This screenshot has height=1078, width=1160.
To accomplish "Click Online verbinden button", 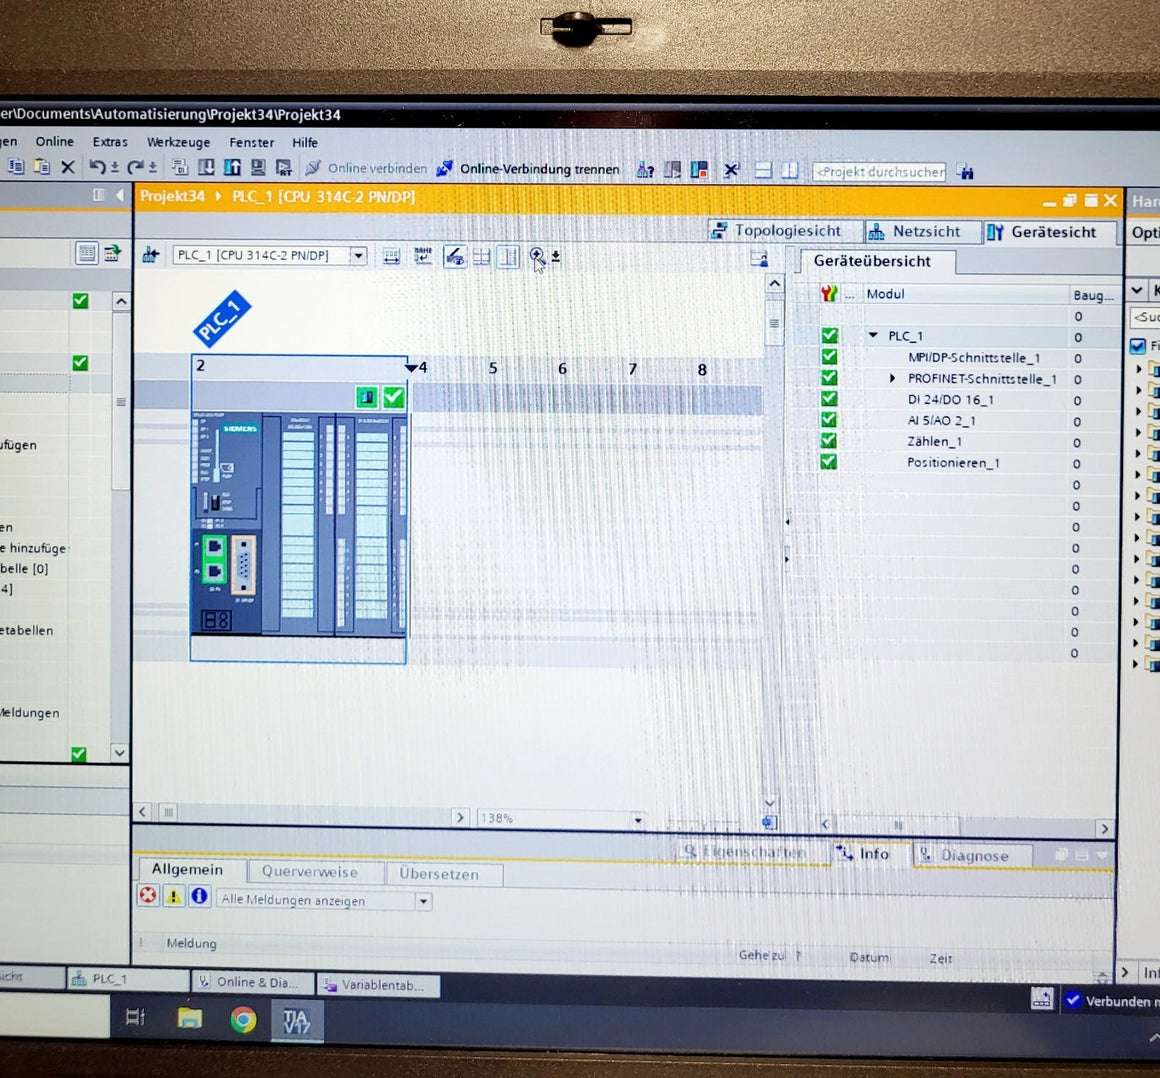I will point(366,168).
